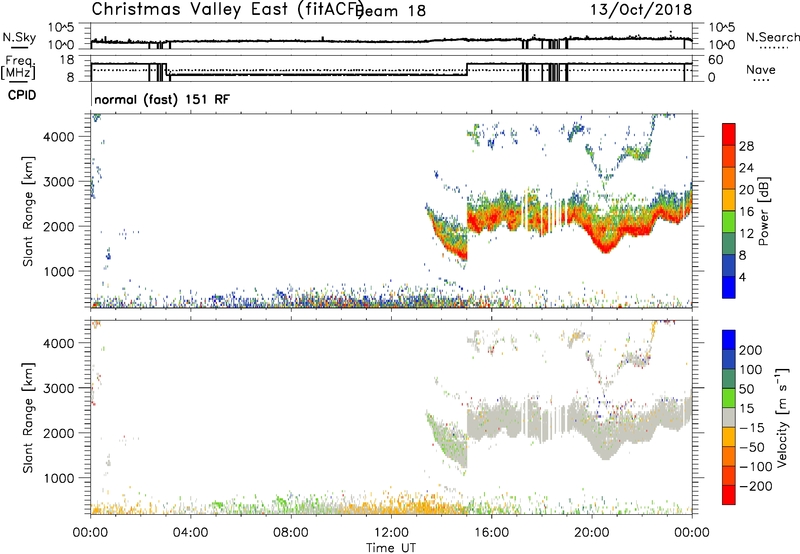Click the date '13/Oct/2018'

click(641, 9)
